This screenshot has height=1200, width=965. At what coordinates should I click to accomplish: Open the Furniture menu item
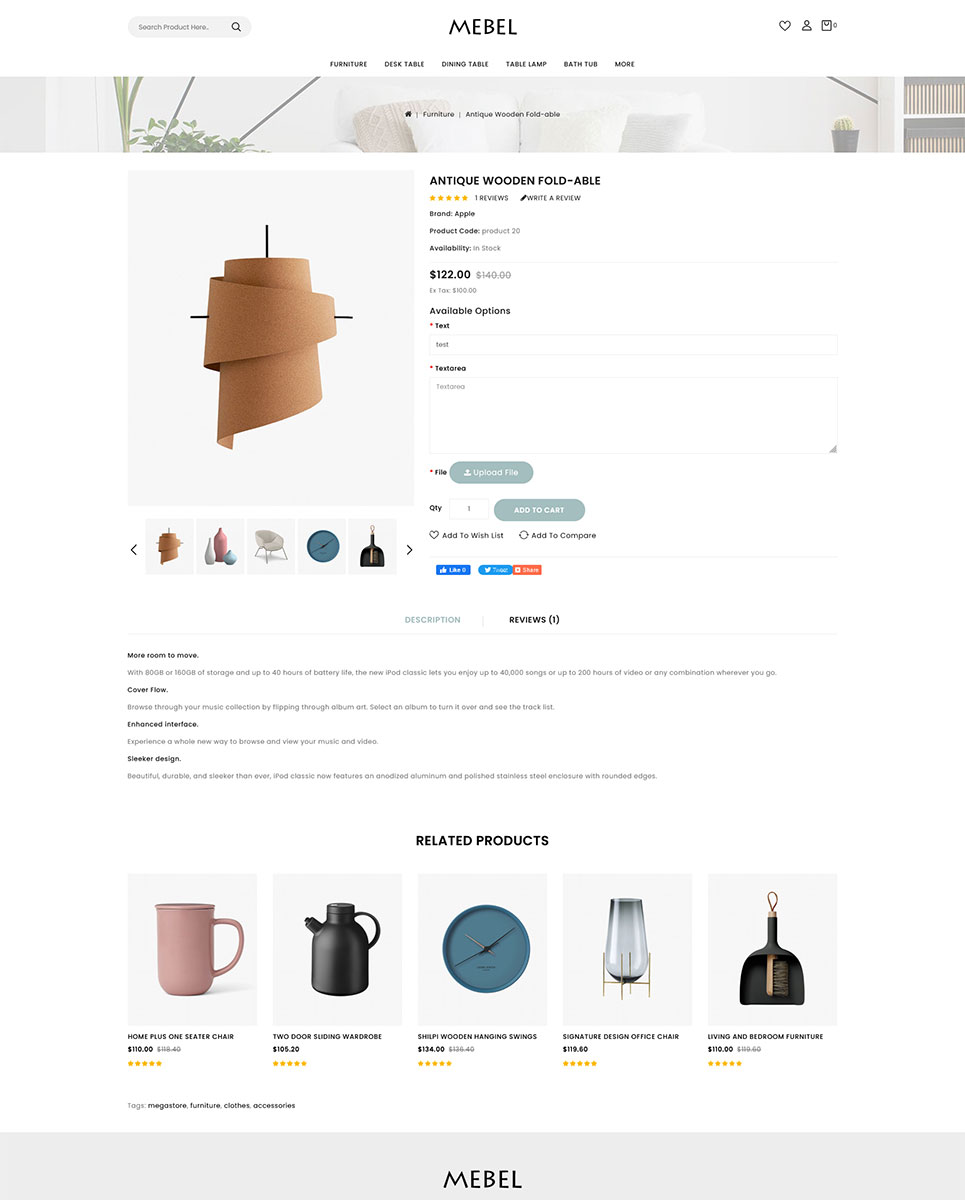click(348, 64)
